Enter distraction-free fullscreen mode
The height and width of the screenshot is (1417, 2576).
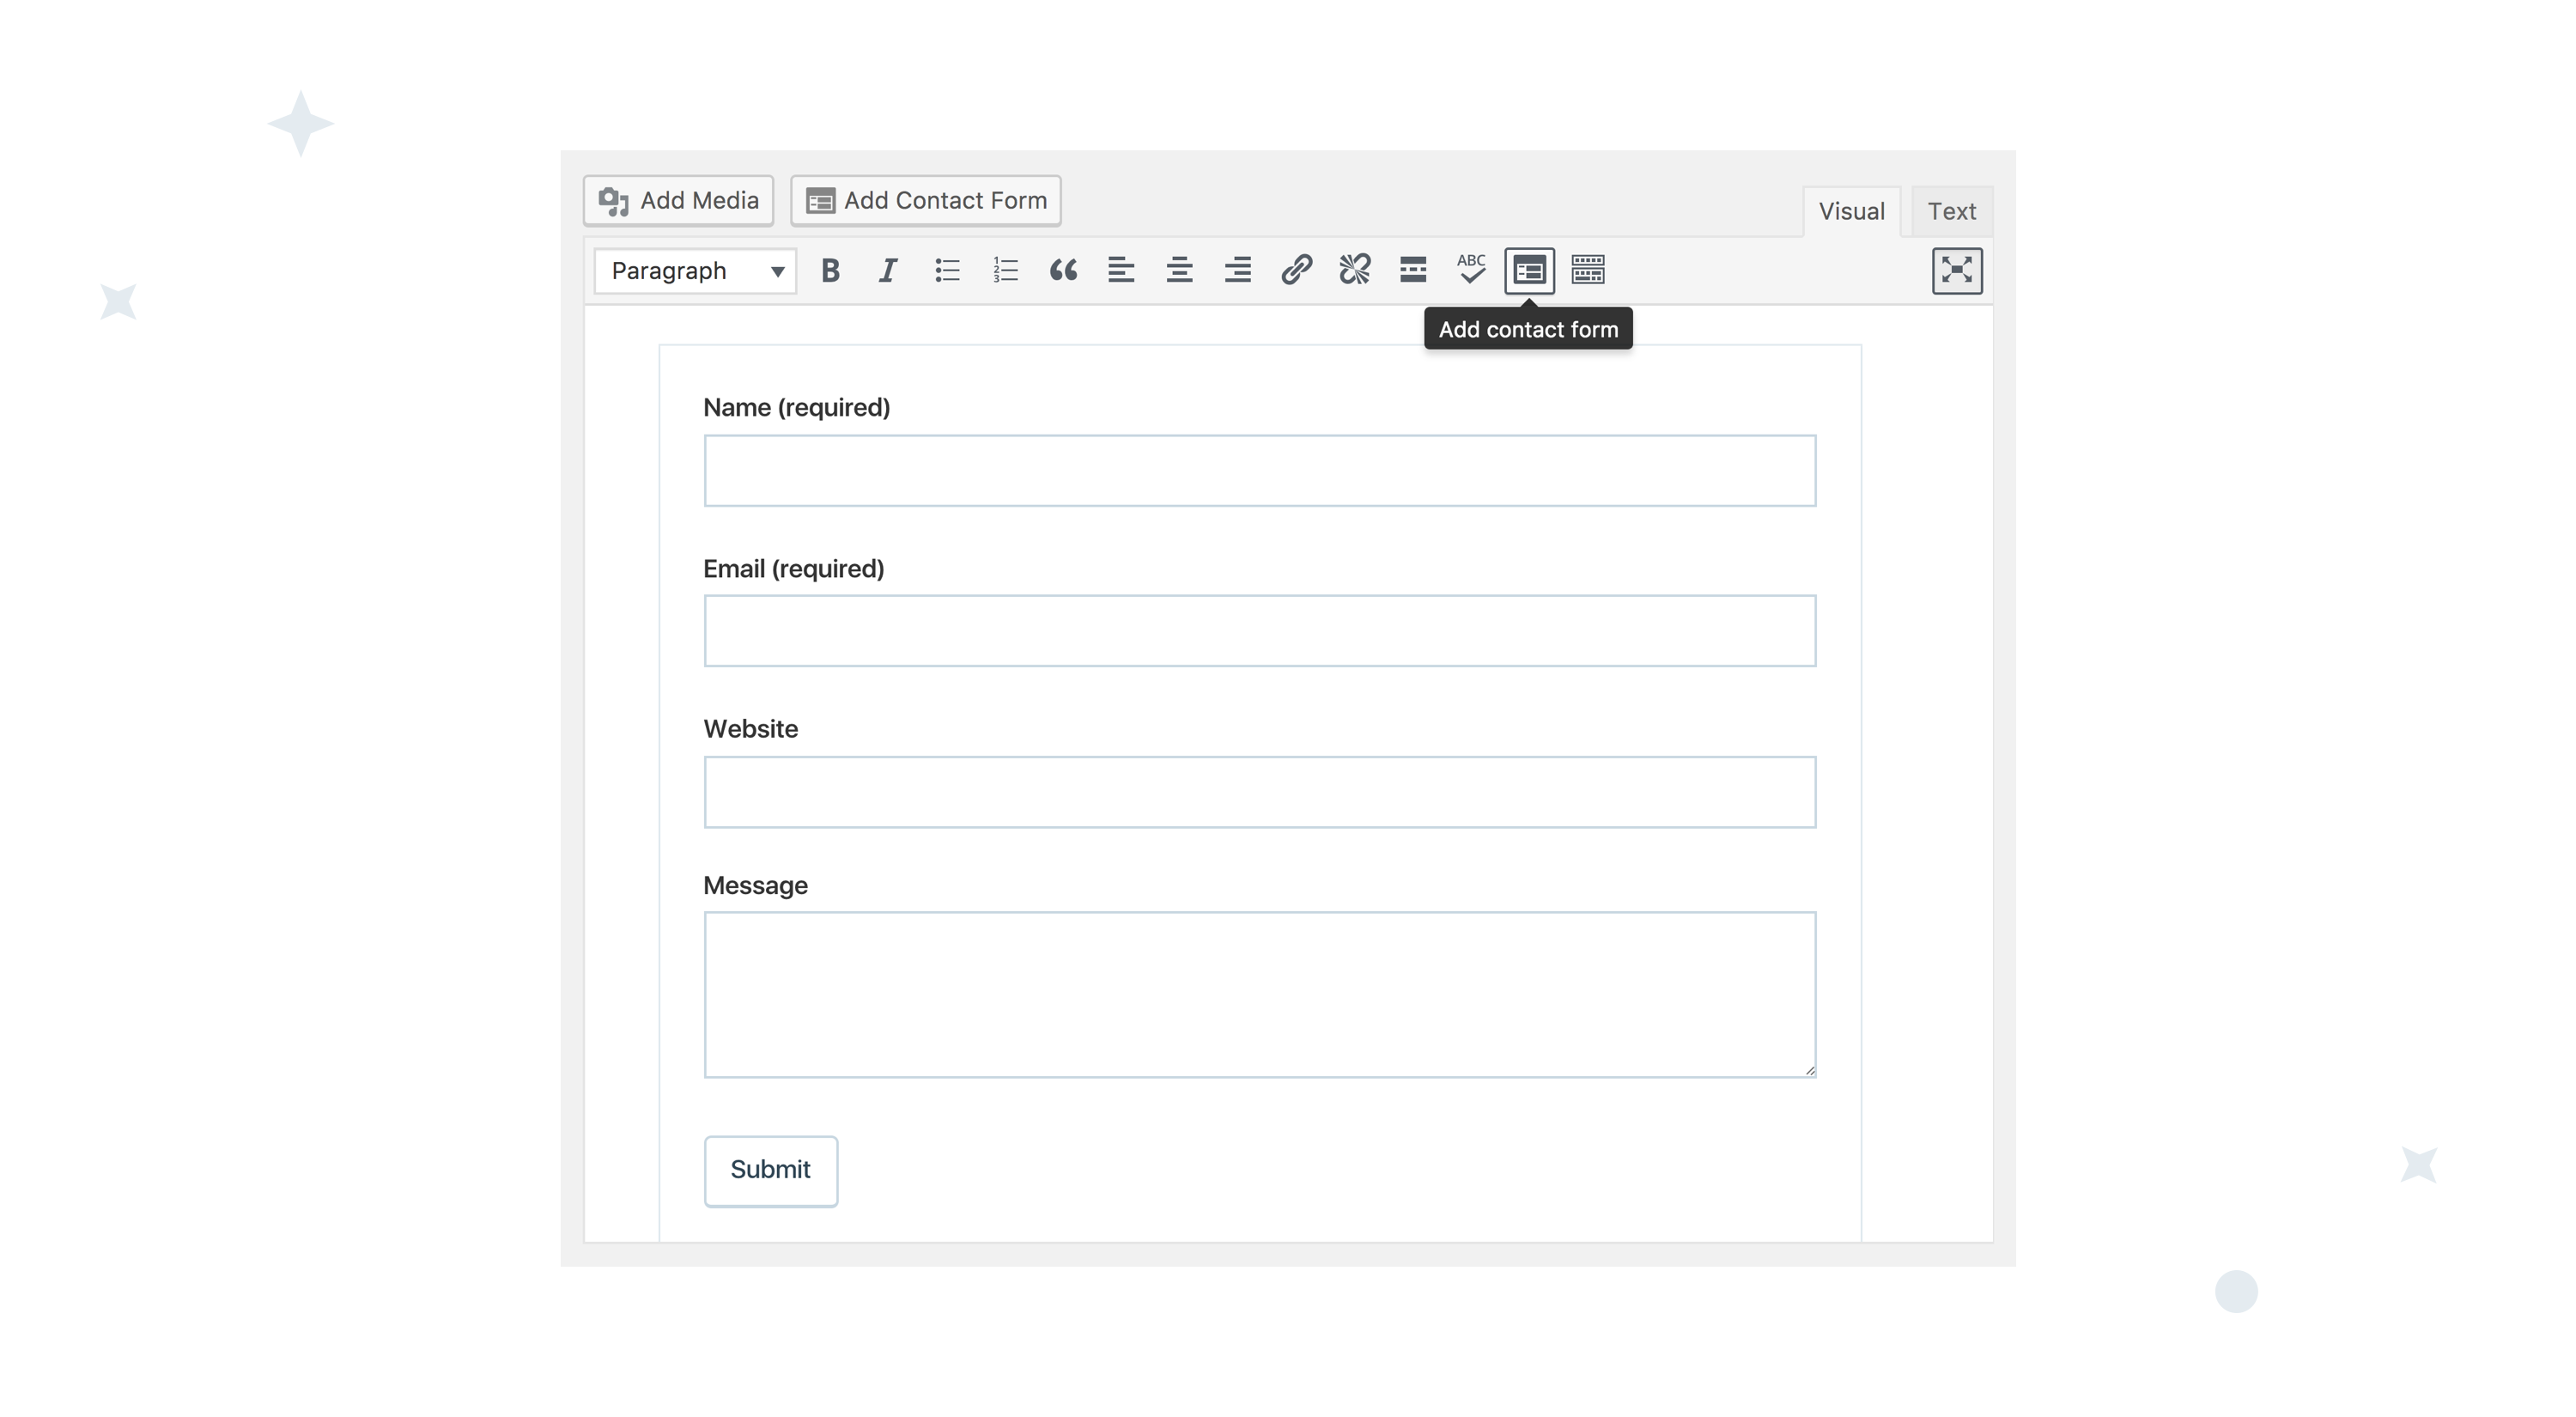pyautogui.click(x=1958, y=270)
